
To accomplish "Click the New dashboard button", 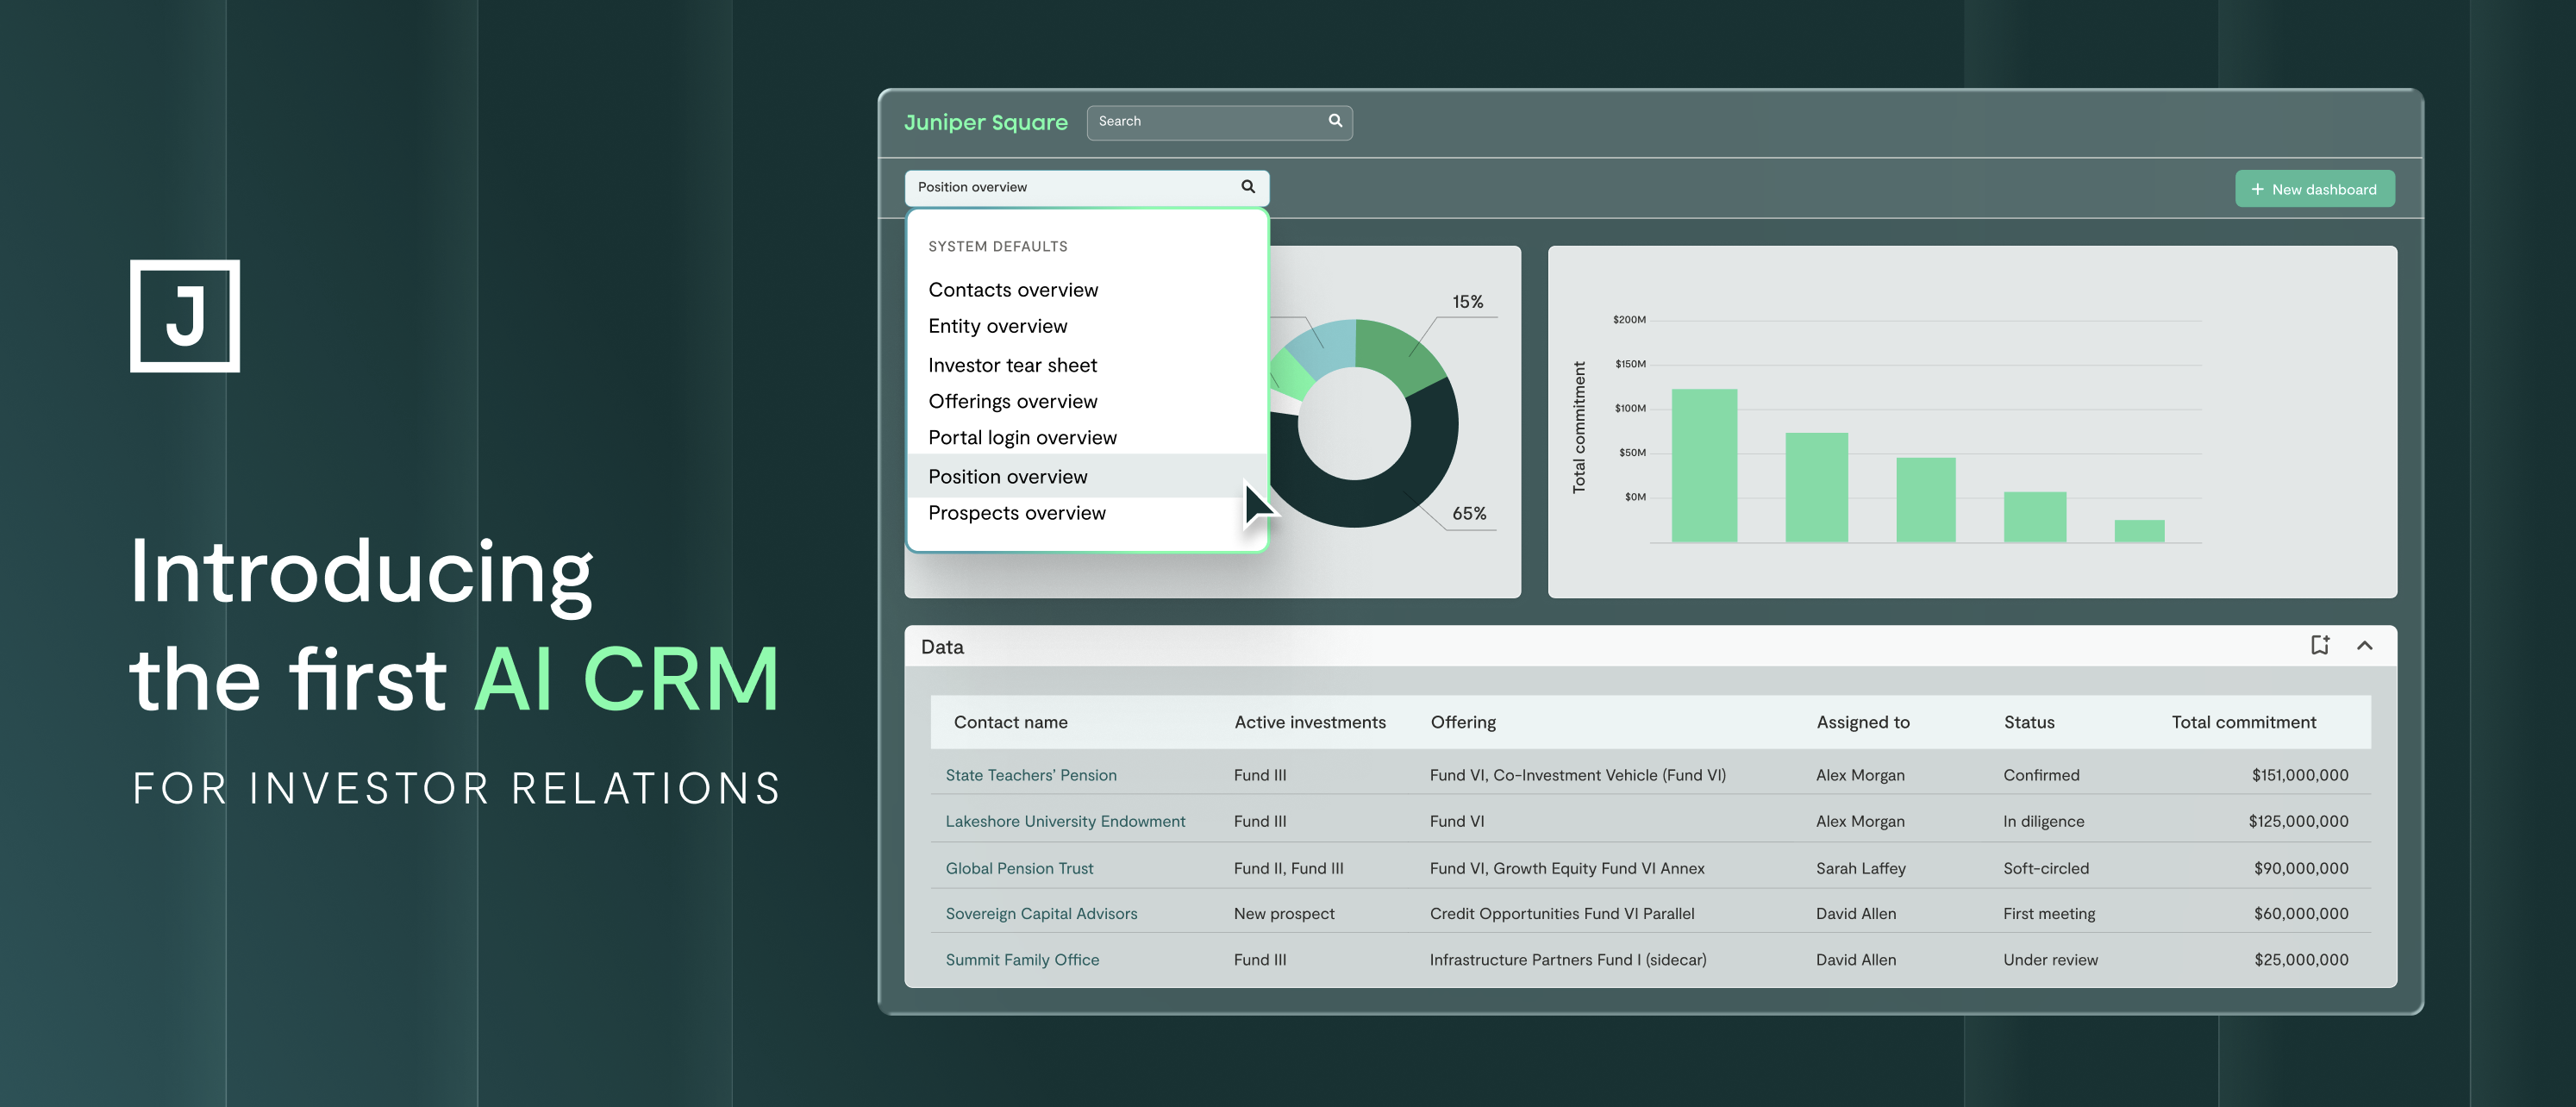I will tap(2314, 189).
